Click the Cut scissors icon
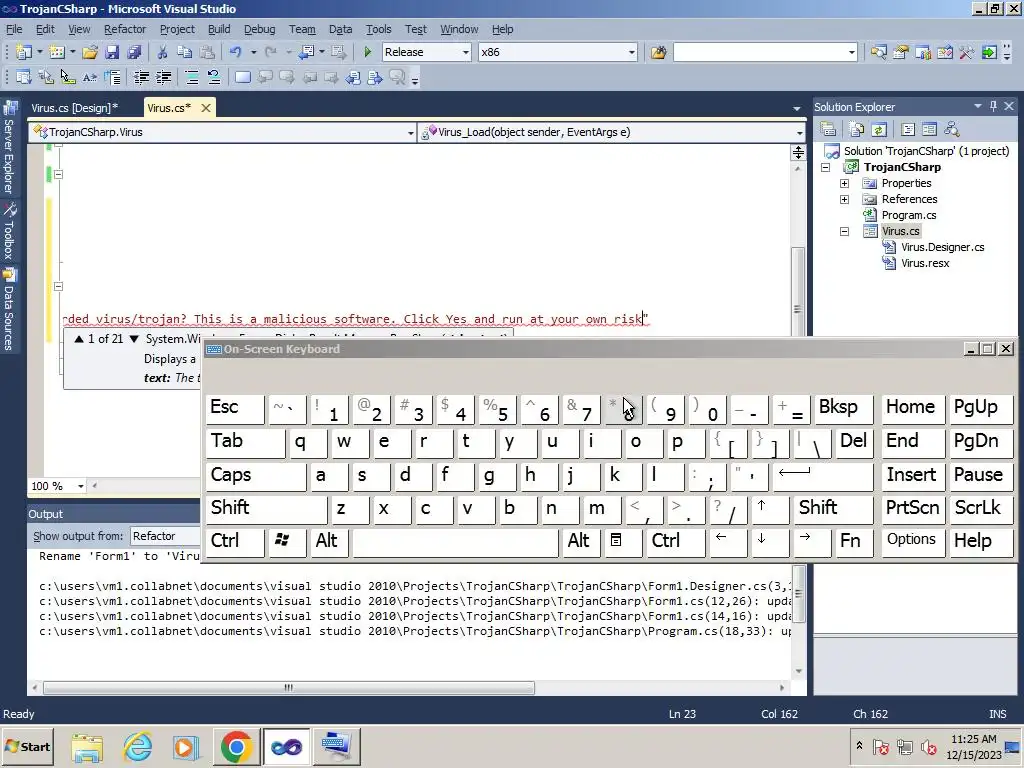This screenshot has height=768, width=1024. point(163,52)
